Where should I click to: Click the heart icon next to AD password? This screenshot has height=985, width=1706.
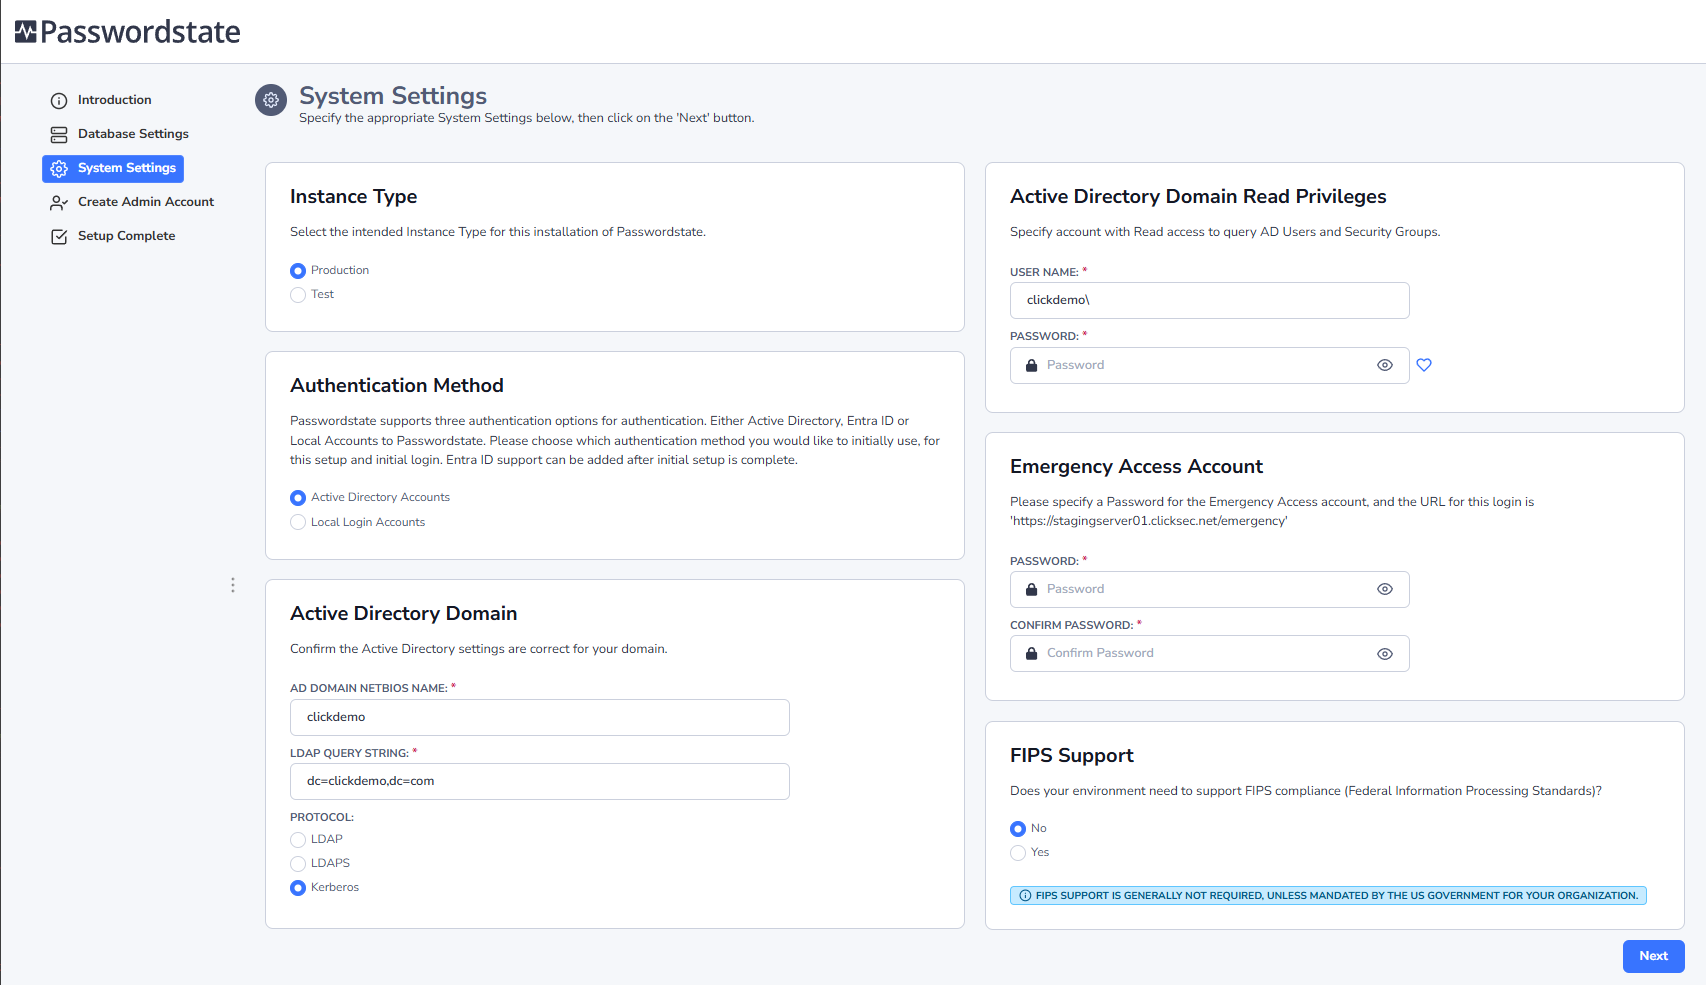1424,365
